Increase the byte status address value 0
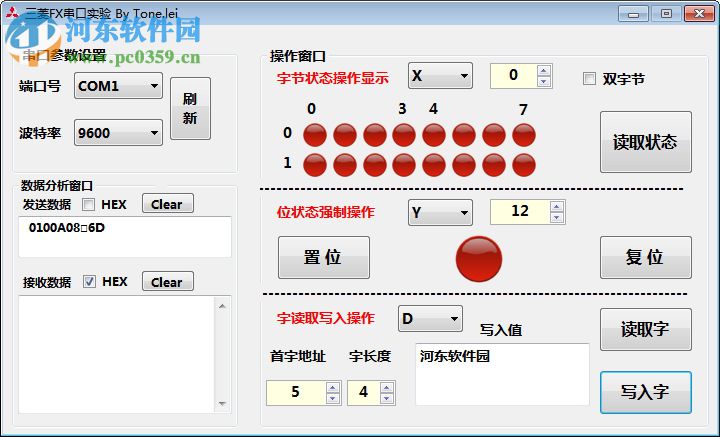 (x=544, y=70)
